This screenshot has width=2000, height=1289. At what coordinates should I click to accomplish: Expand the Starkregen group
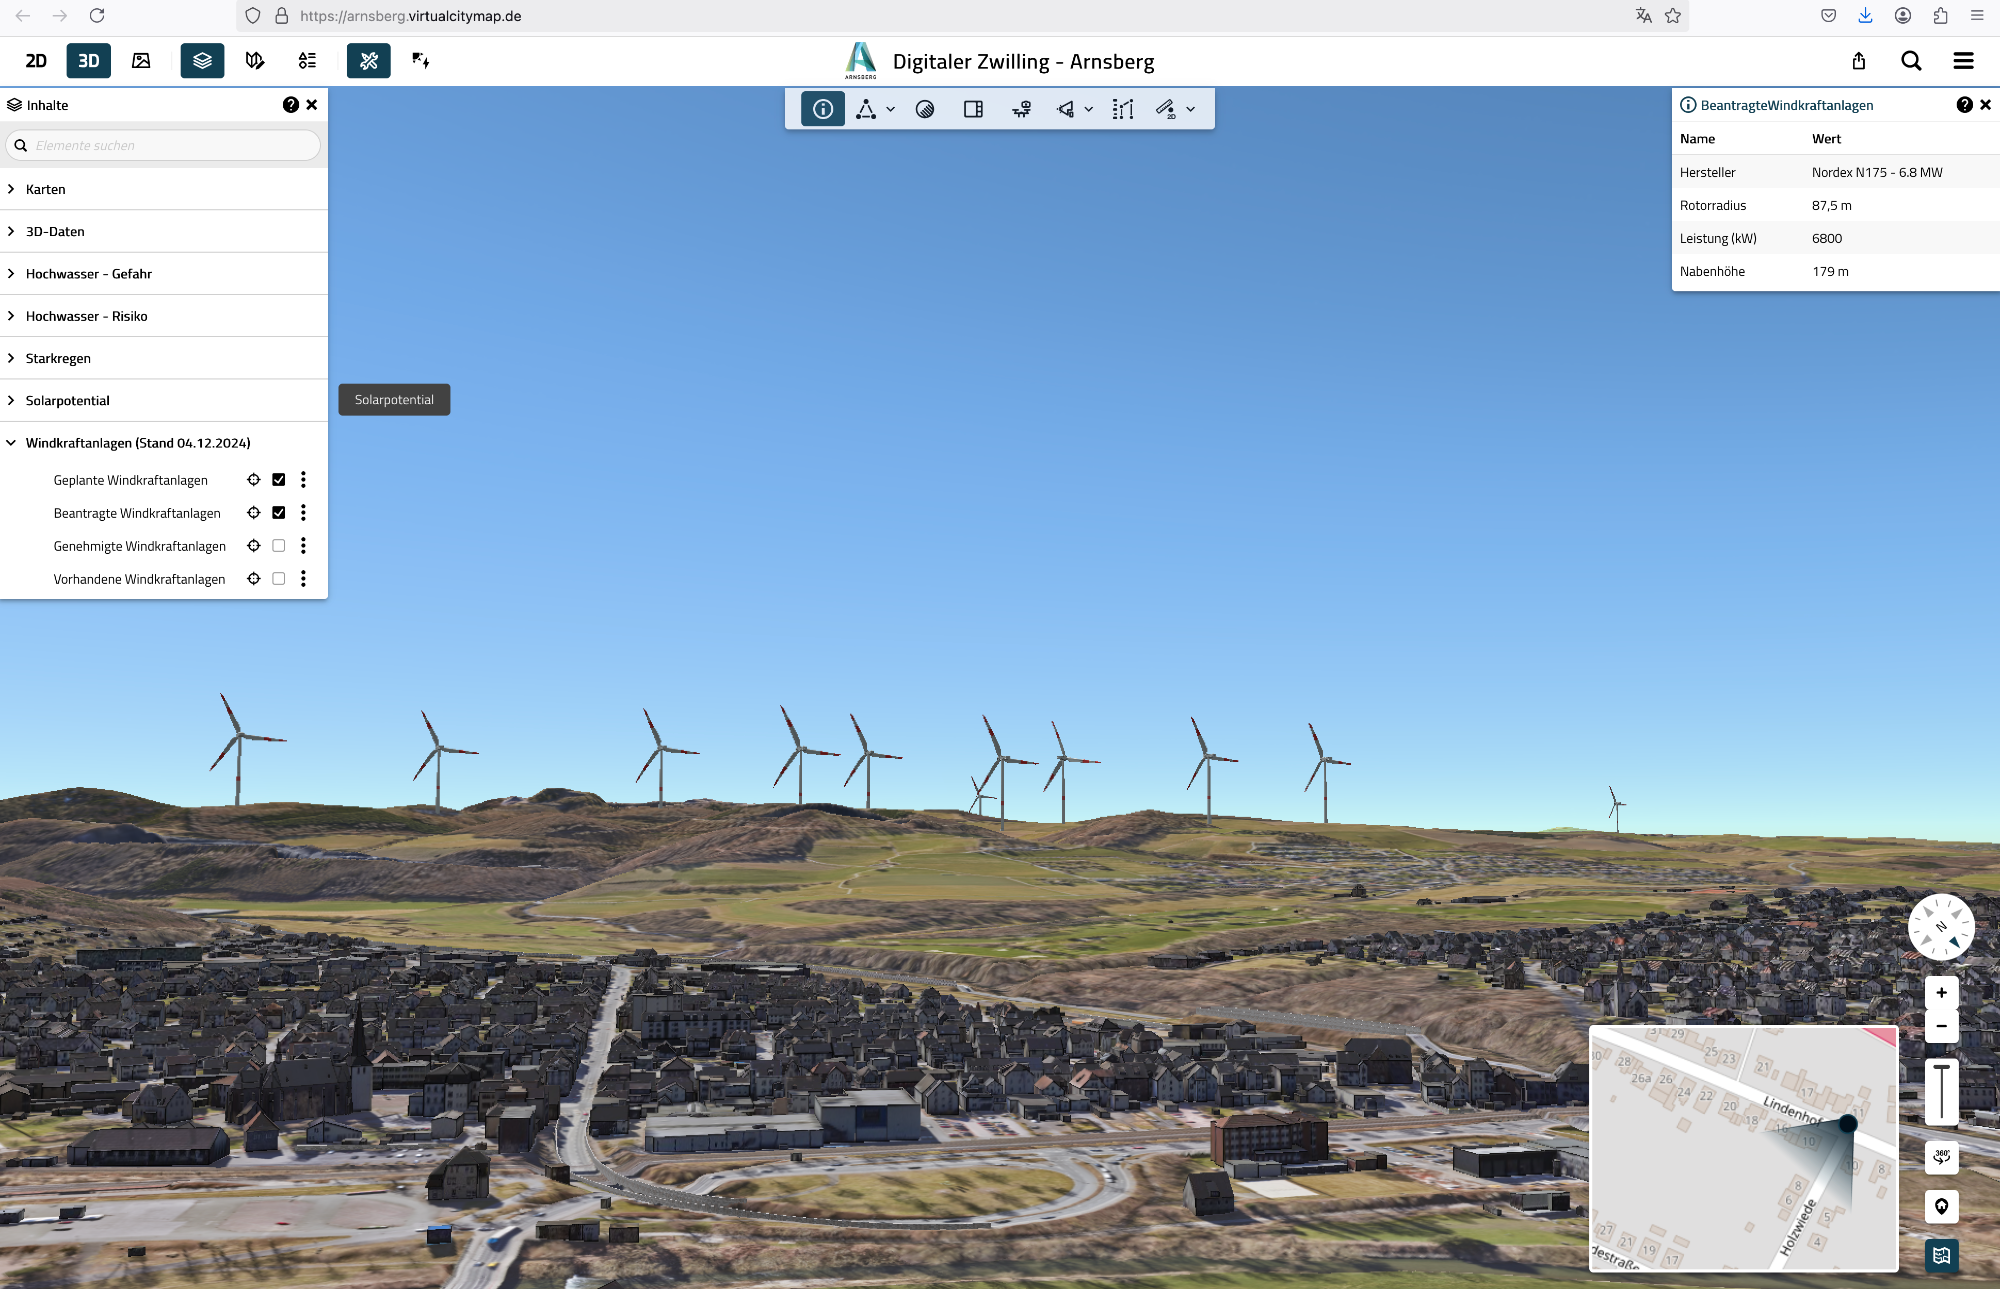(x=11, y=358)
